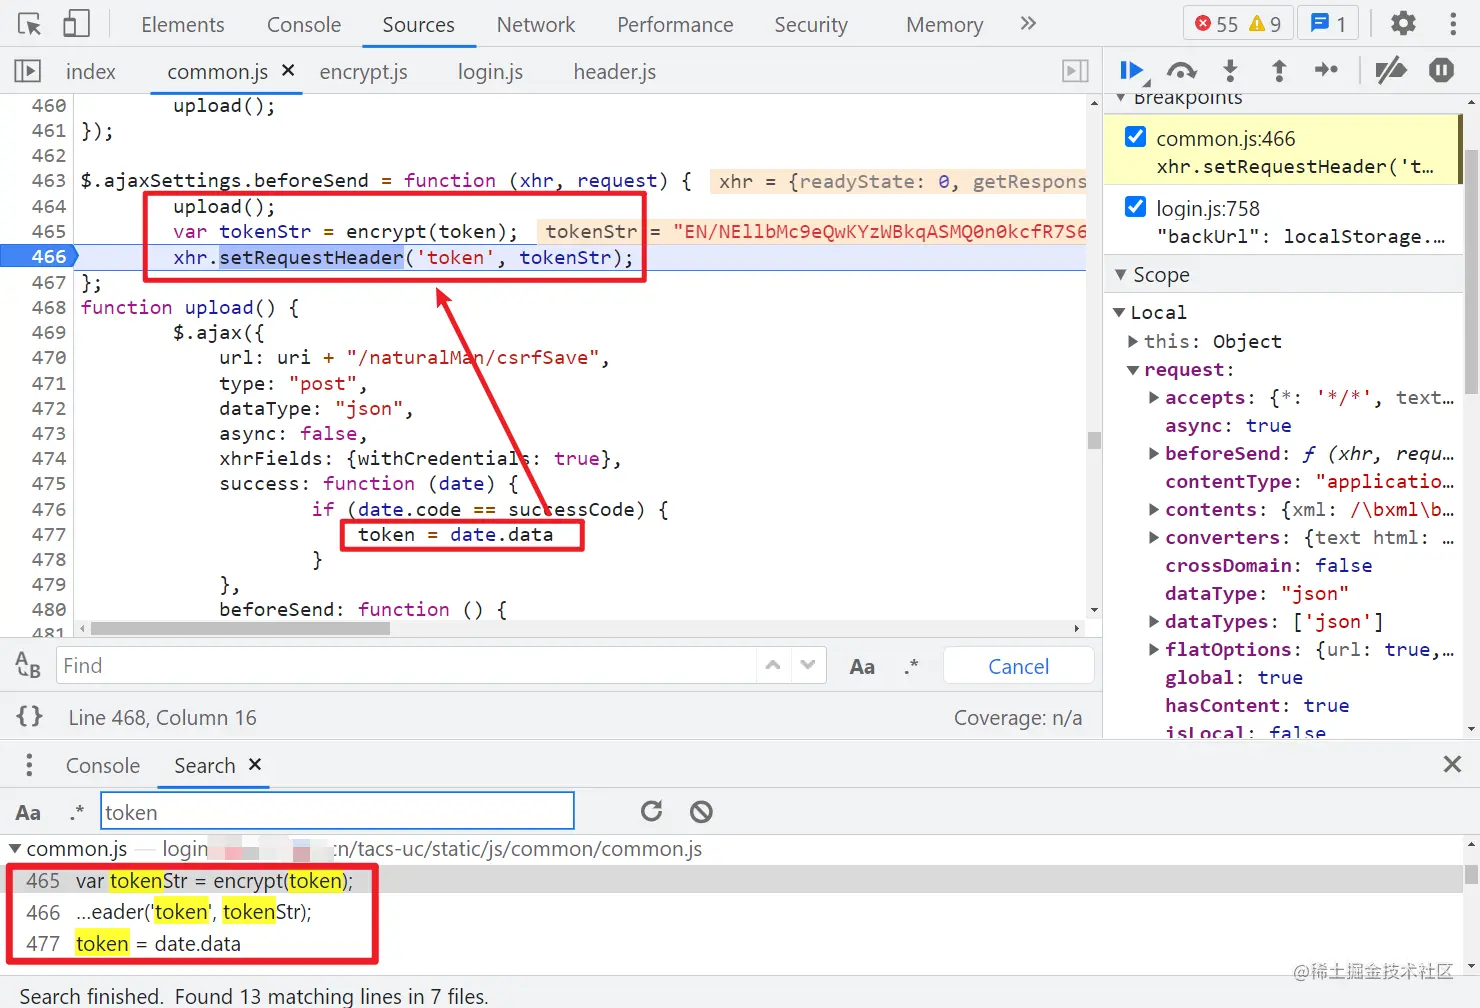Open the 55 errors counter
The width and height of the screenshot is (1480, 1008).
[x=1216, y=23]
